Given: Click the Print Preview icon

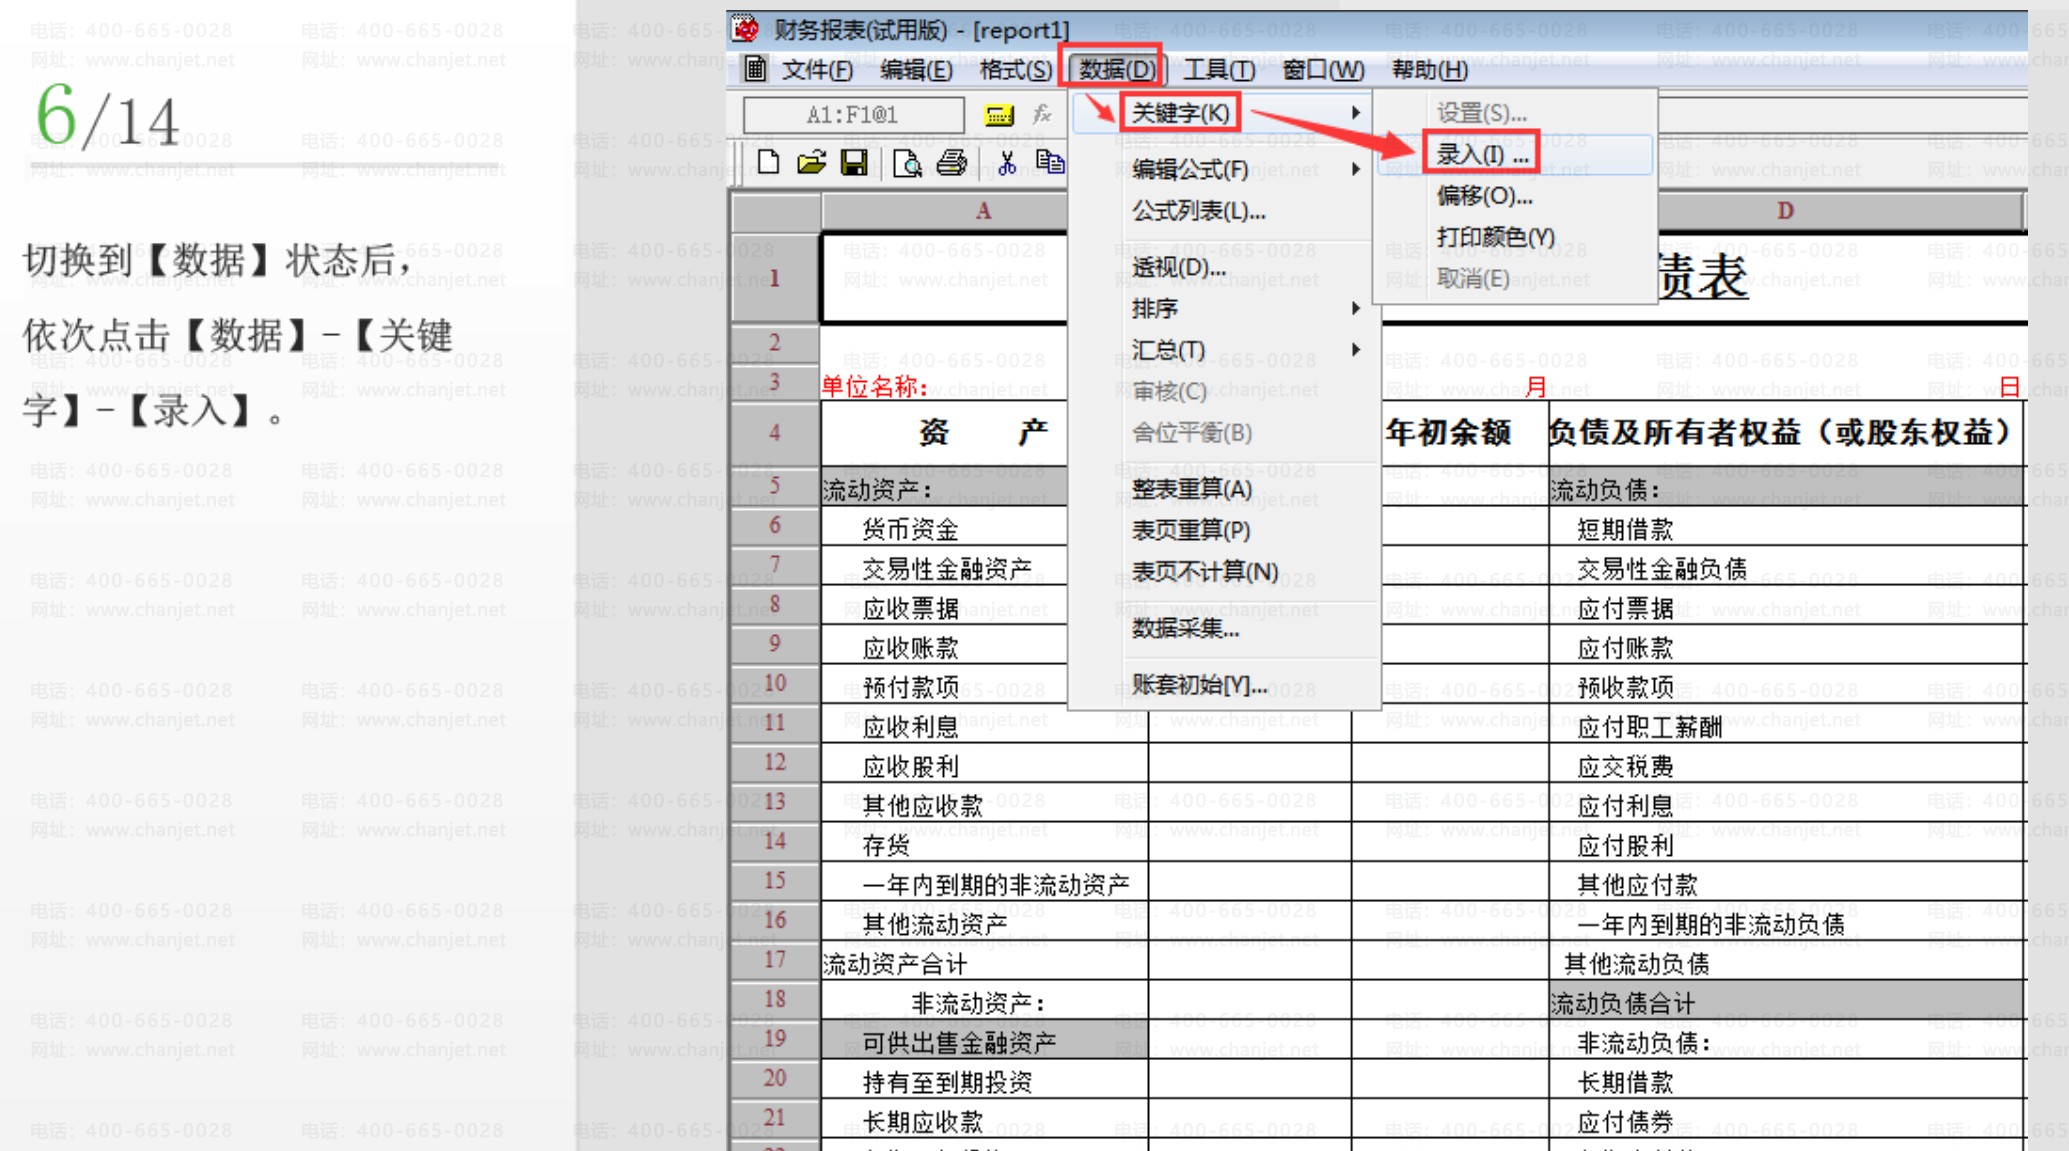Looking at the screenshot, I should (x=907, y=163).
